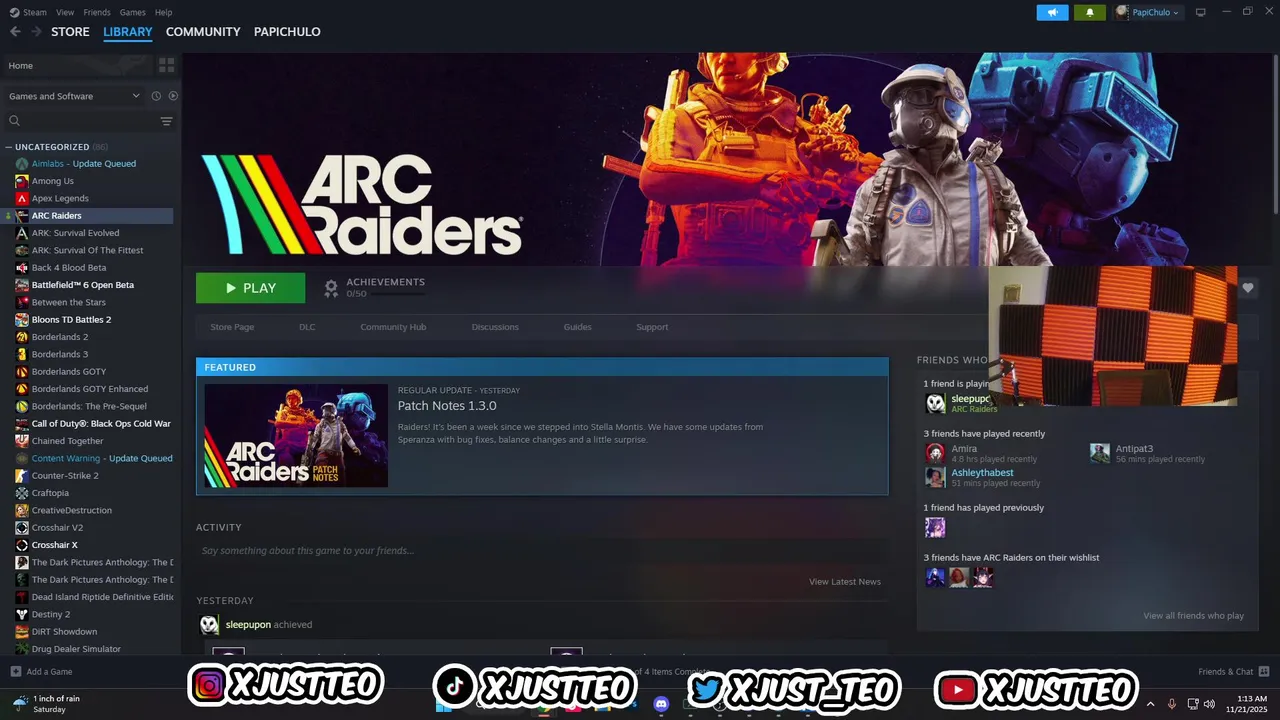
Task: Open PapiChulo account dropdown
Action: (x=1148, y=12)
